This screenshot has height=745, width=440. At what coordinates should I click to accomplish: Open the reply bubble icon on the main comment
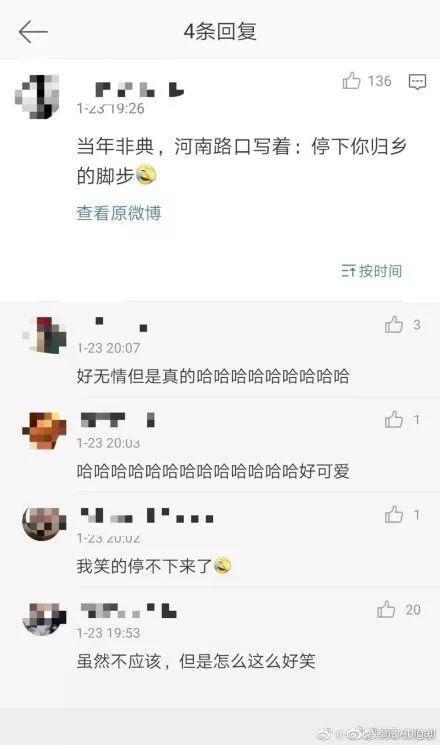[x=417, y=82]
